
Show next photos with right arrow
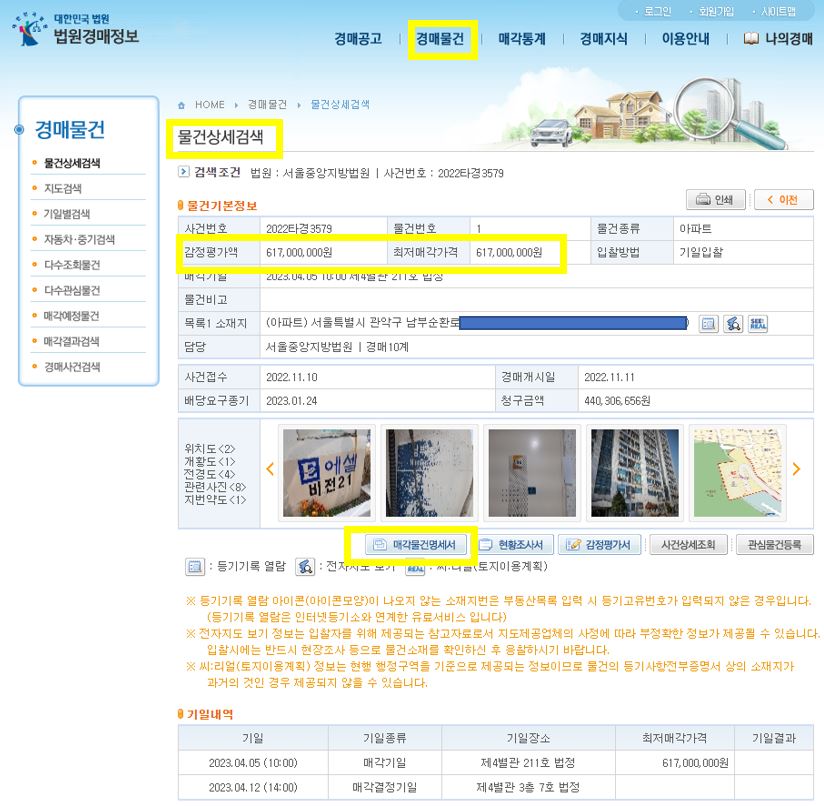pyautogui.click(x=796, y=469)
